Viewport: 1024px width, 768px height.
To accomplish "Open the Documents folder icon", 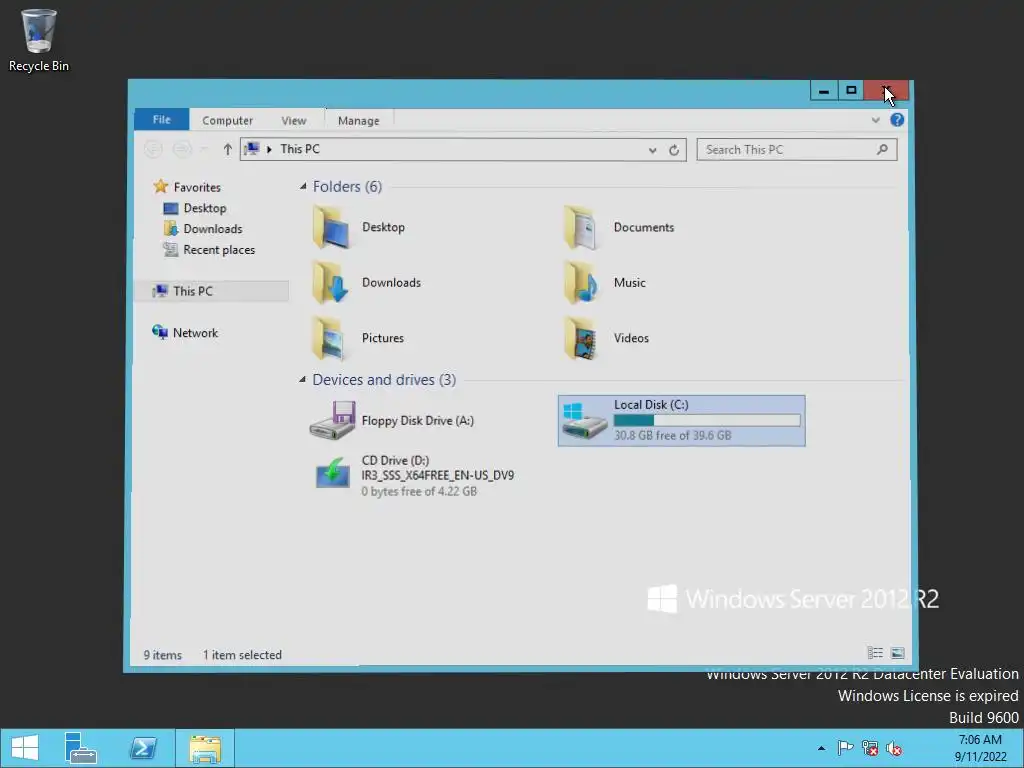I will (581, 227).
